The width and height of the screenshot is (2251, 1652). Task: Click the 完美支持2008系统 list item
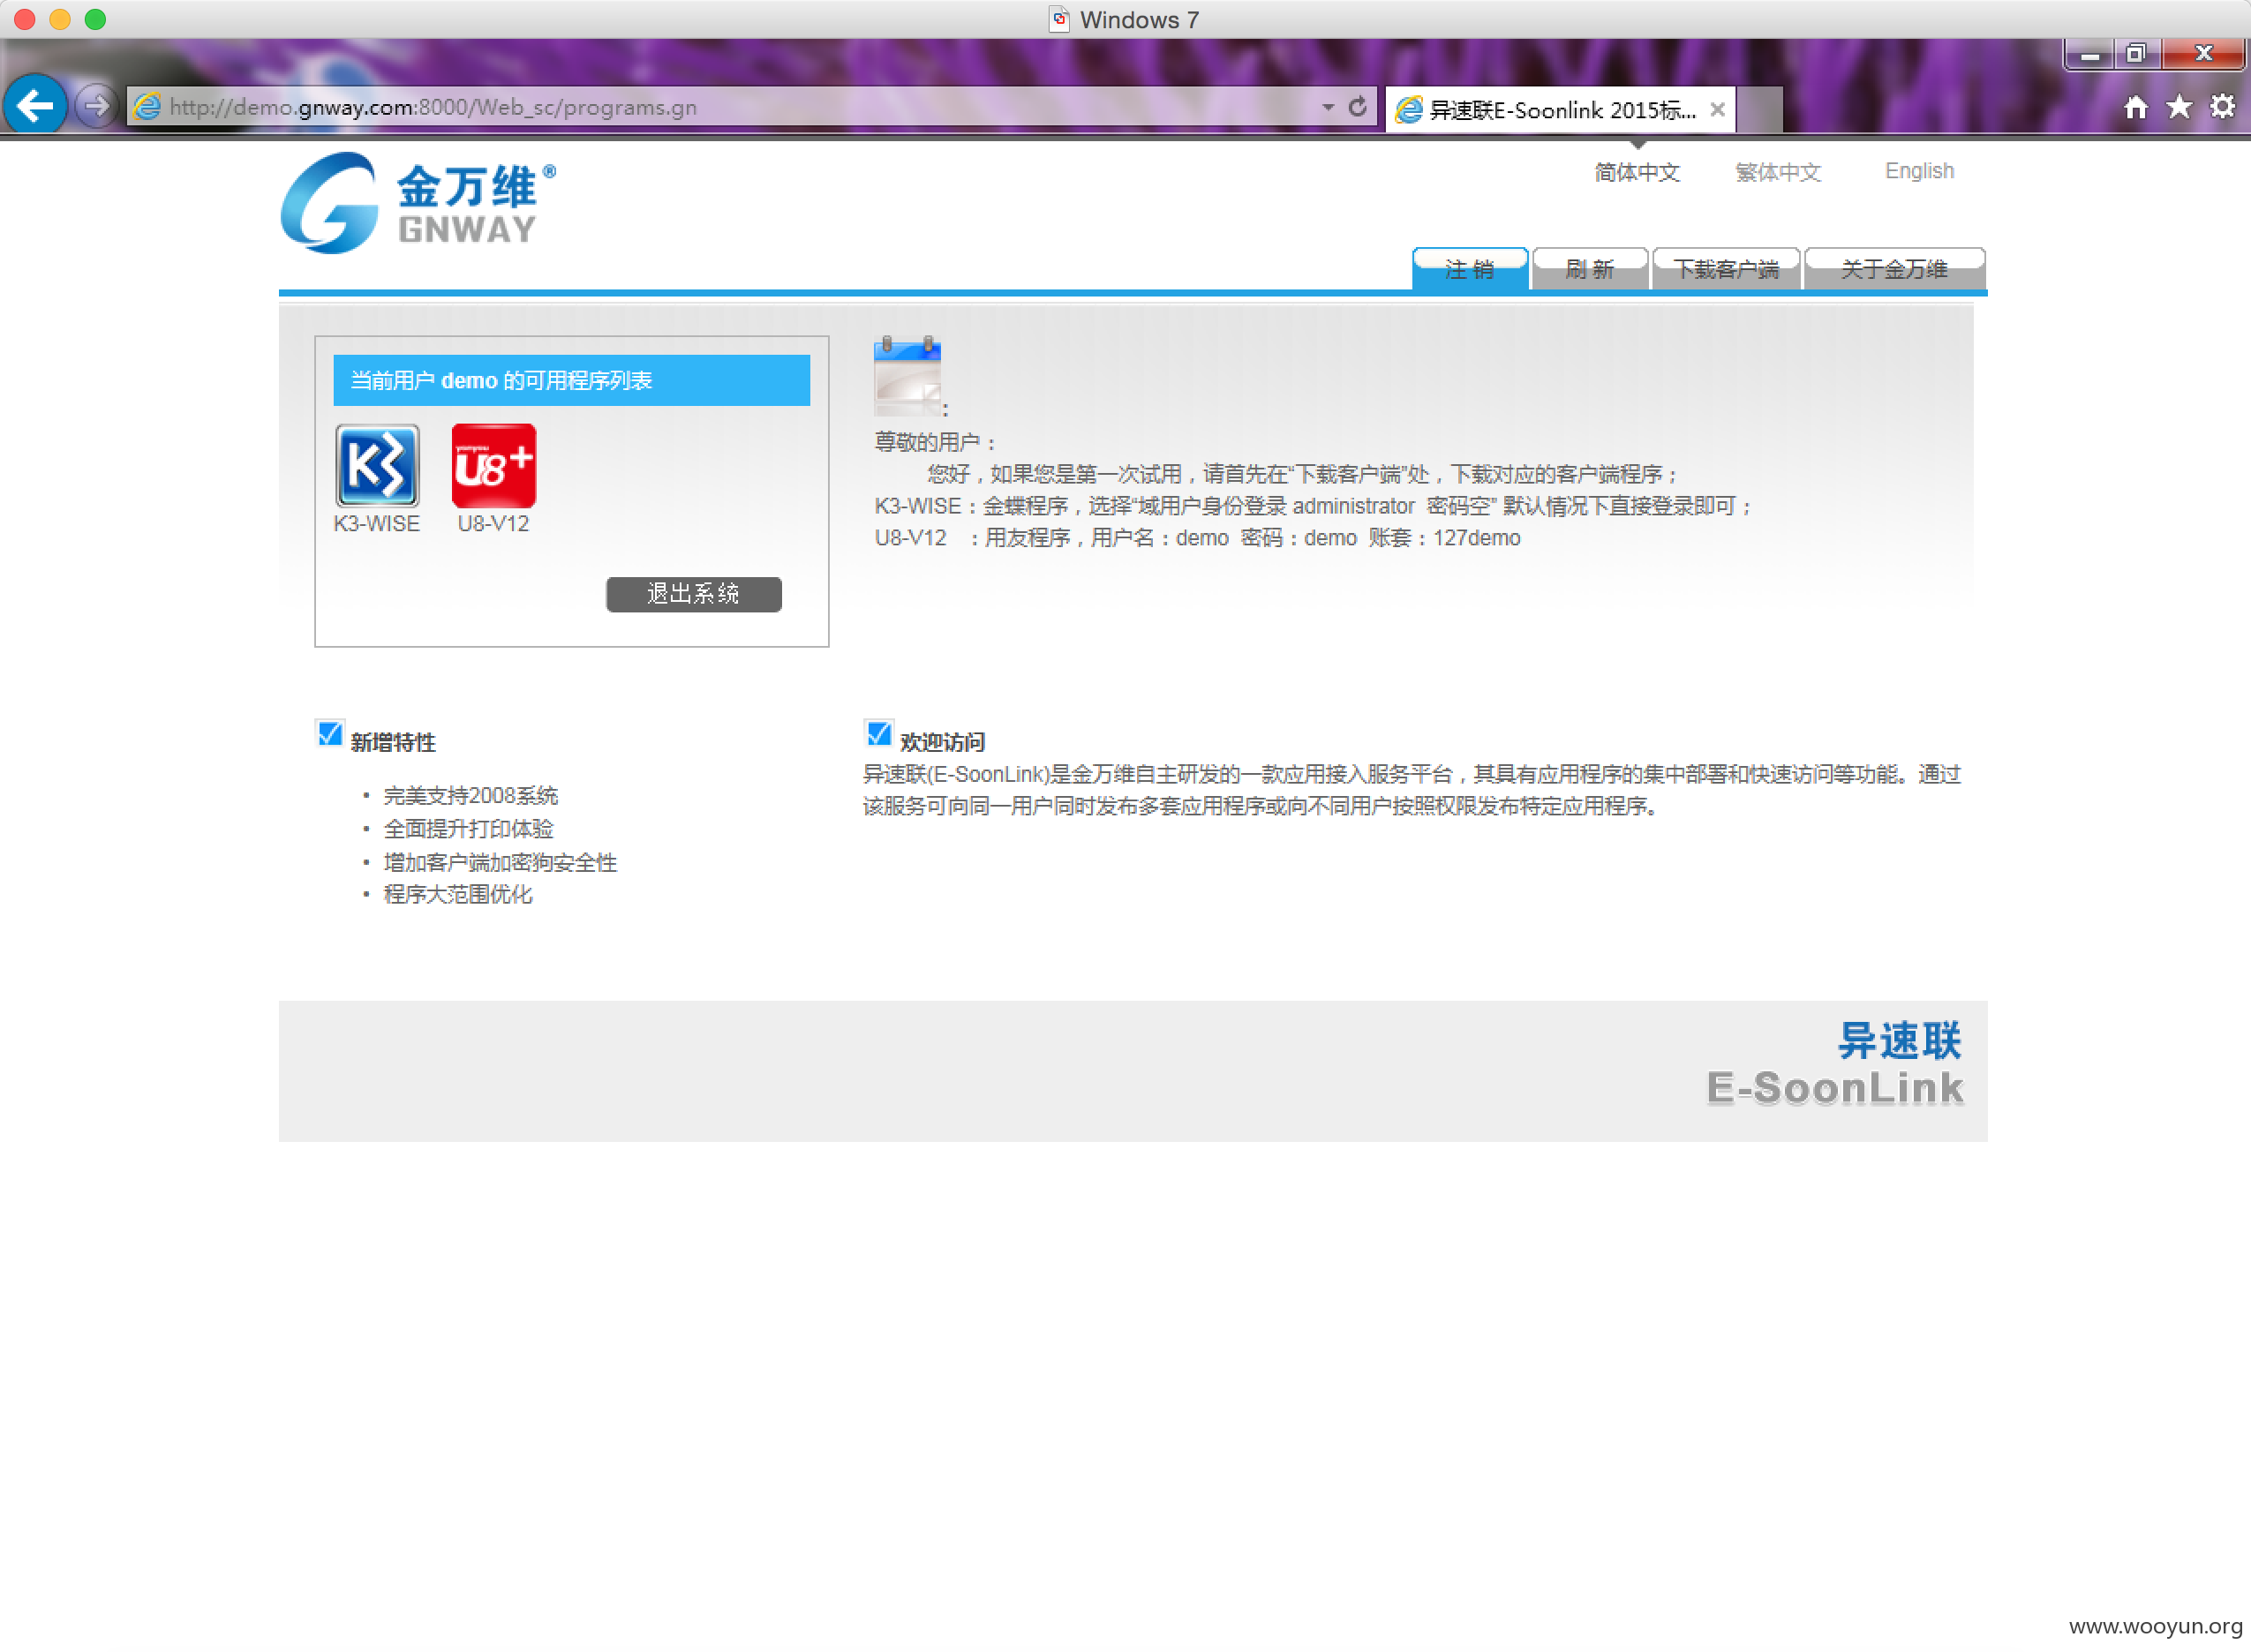click(x=471, y=796)
